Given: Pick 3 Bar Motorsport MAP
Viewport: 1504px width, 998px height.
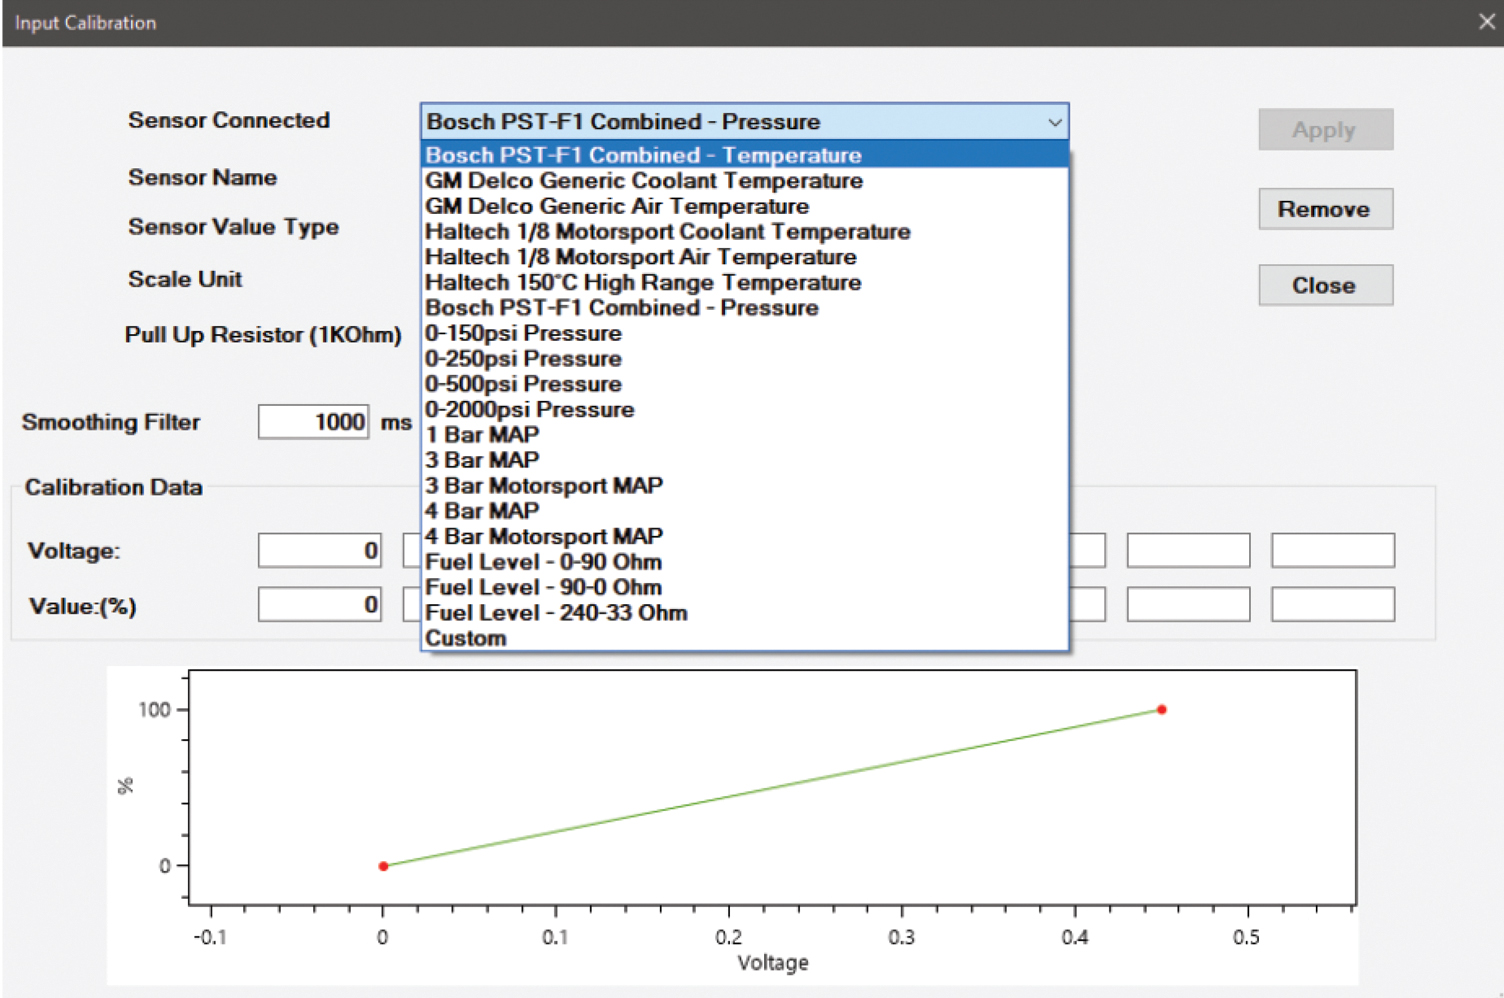Looking at the screenshot, I should tap(745, 486).
